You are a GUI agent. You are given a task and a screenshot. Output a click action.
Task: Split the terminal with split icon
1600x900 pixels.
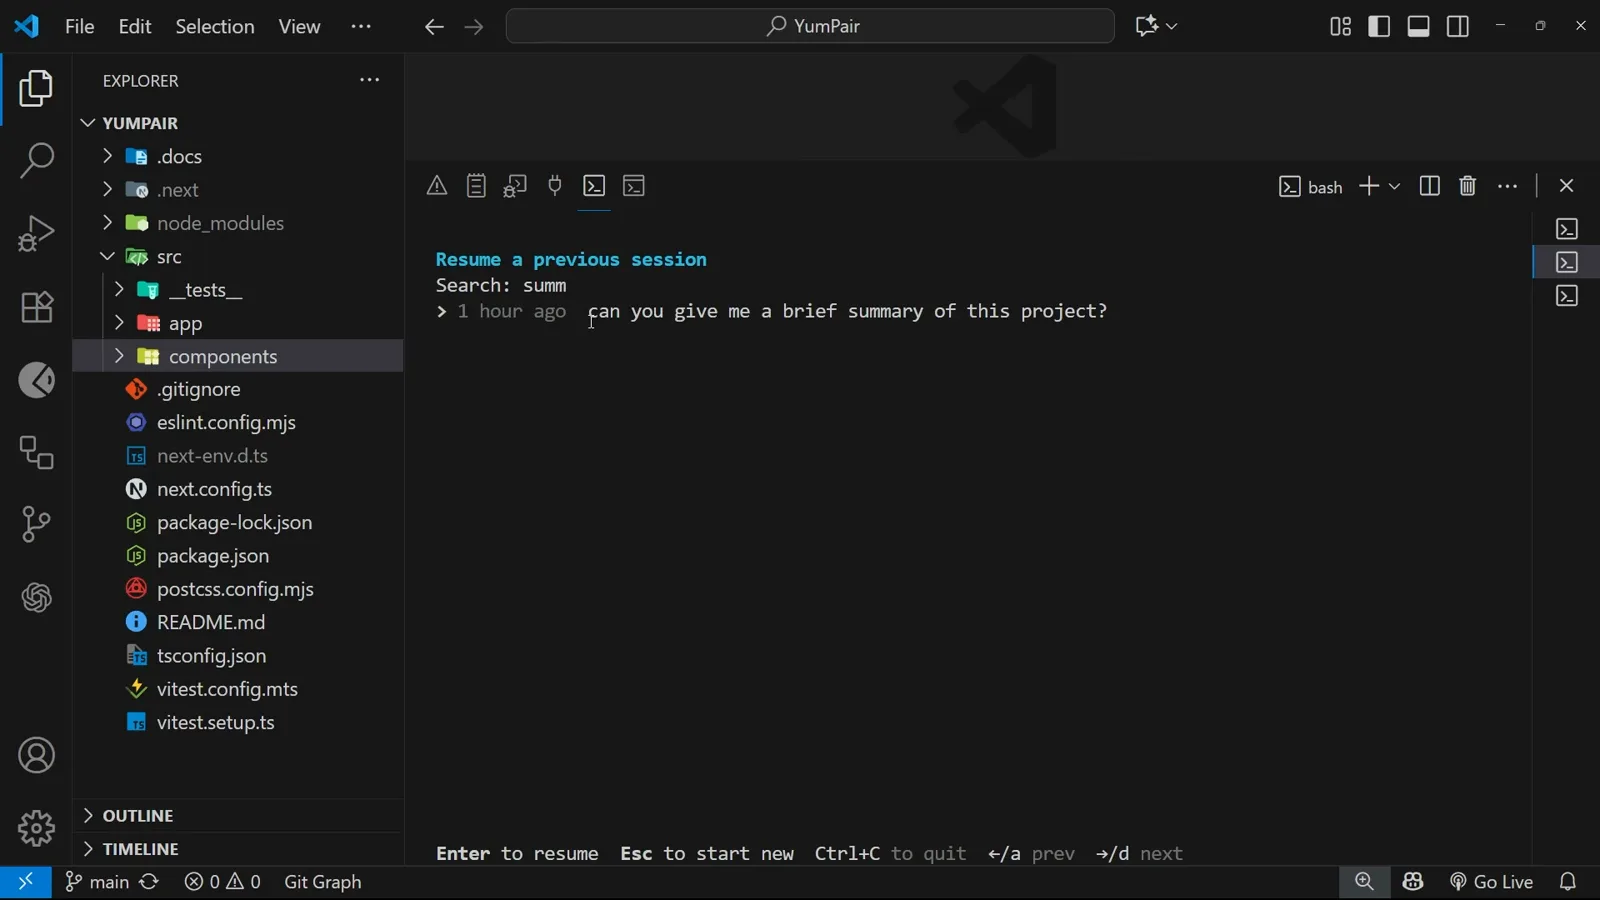[1429, 186]
